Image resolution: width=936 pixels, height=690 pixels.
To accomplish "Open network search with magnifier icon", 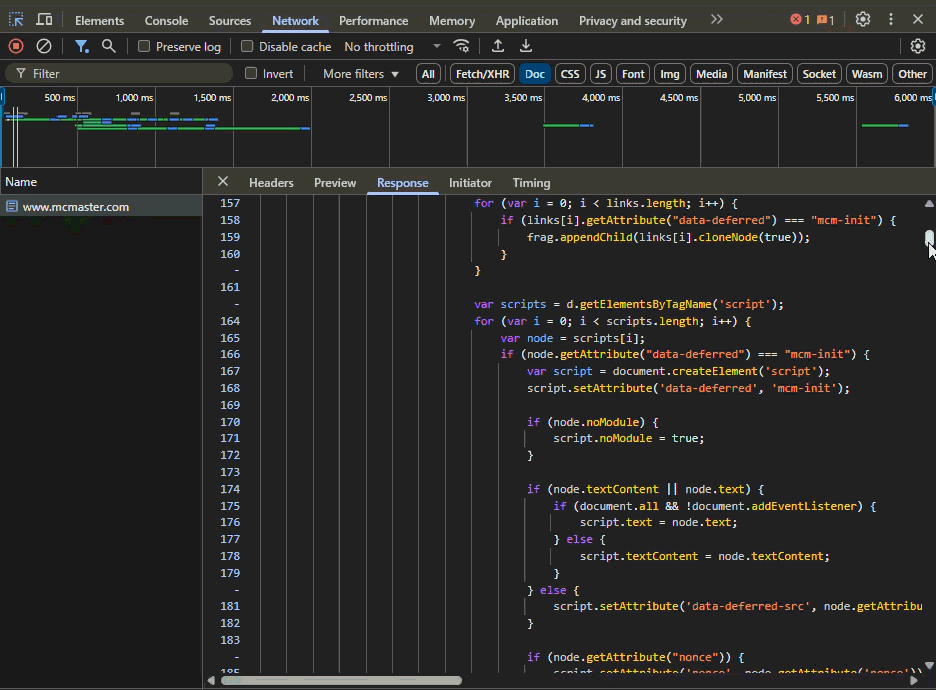I will coord(109,46).
